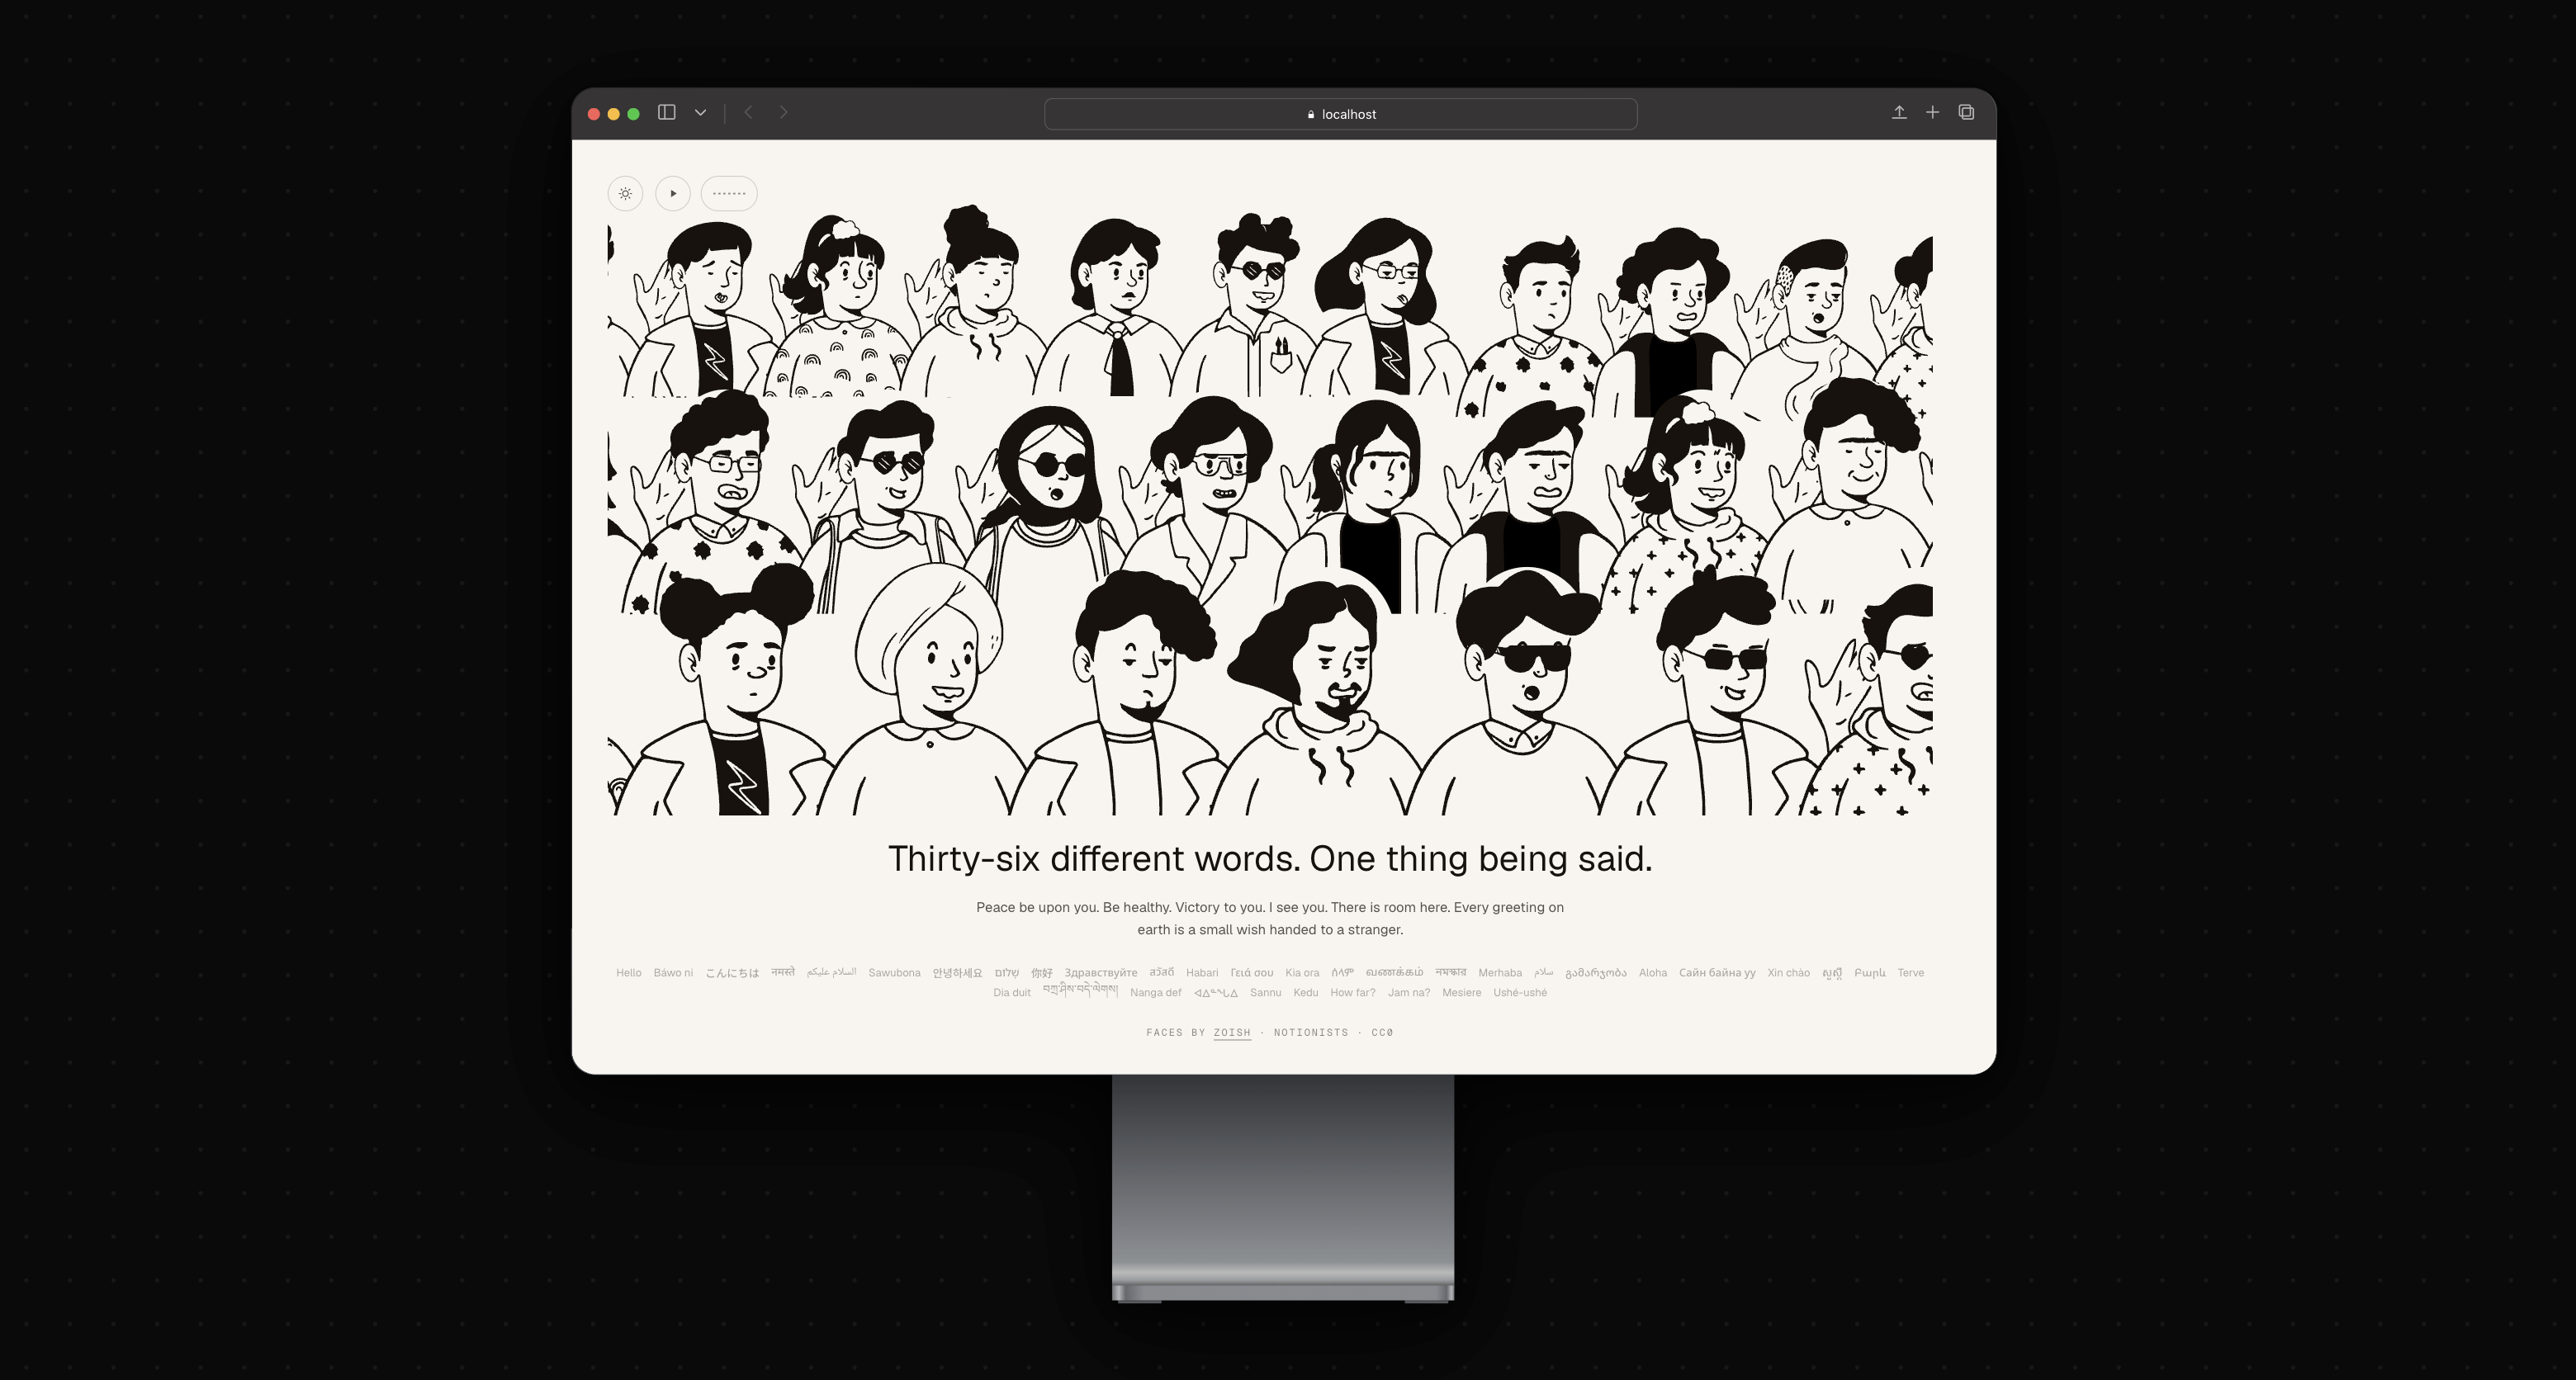Click the greeting 'Jam na?'
Viewport: 2576px width, 1380px height.
tap(1408, 993)
